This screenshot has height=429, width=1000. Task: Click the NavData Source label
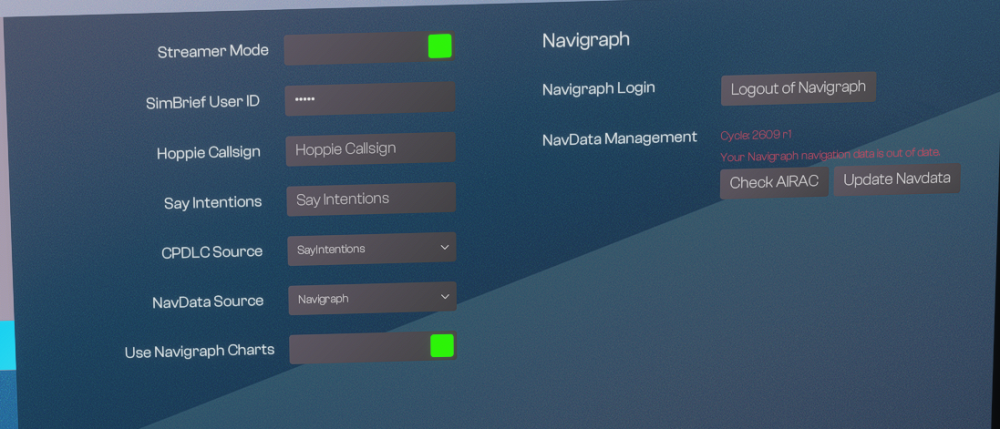pos(208,302)
